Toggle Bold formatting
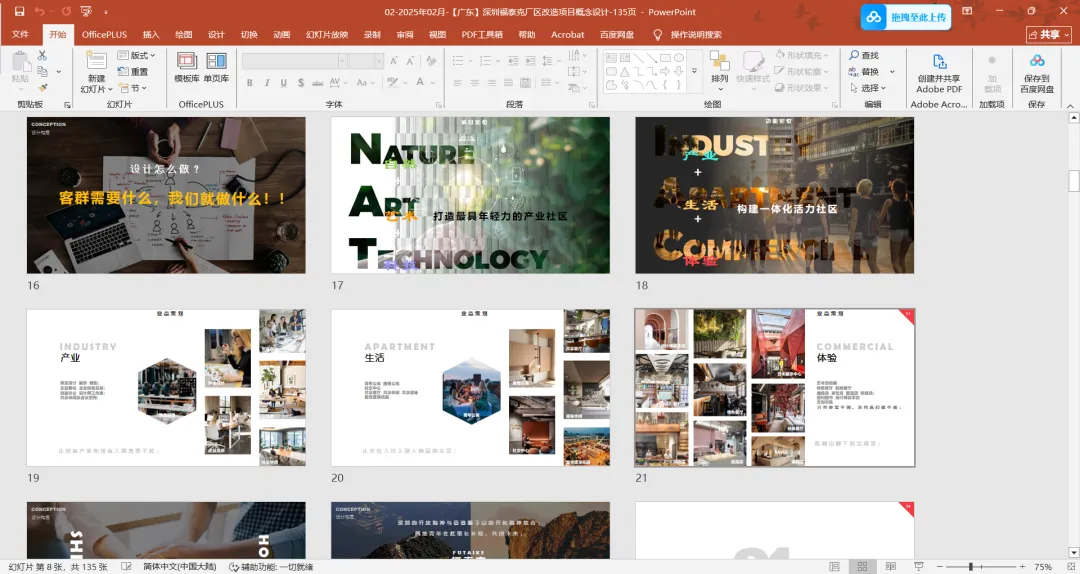Viewport: 1080px width, 574px height. pos(249,83)
